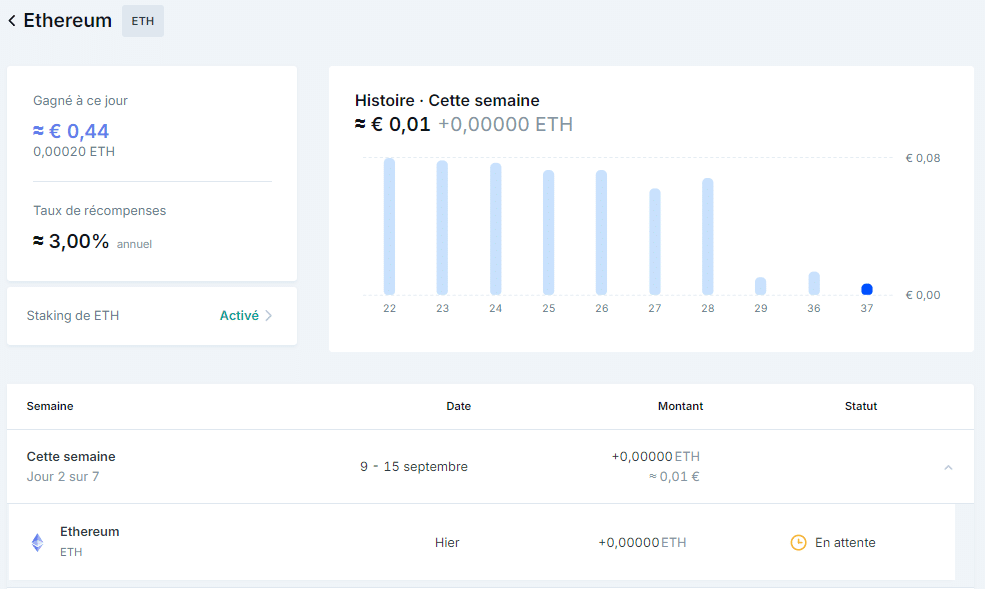Click the '≈ 0,01 €' weekly amount
The height and width of the screenshot is (589, 985).
(x=674, y=477)
